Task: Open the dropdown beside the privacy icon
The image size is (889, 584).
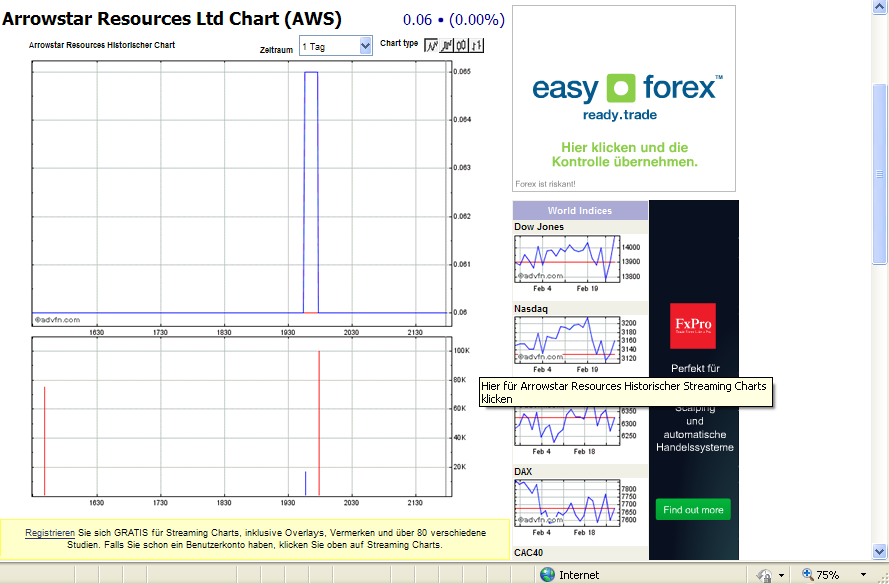Action: pos(781,574)
